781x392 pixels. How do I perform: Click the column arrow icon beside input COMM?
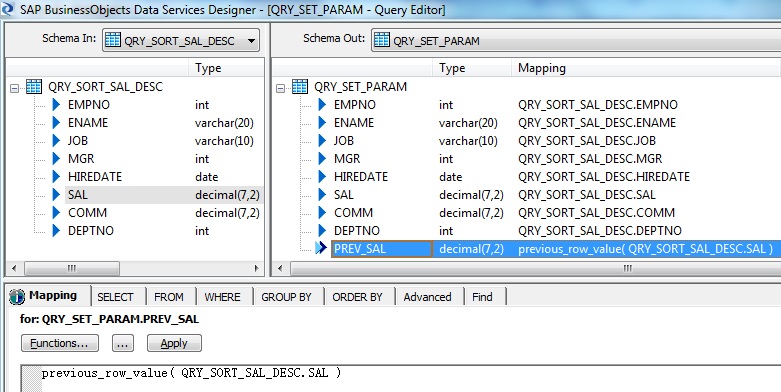click(x=56, y=212)
